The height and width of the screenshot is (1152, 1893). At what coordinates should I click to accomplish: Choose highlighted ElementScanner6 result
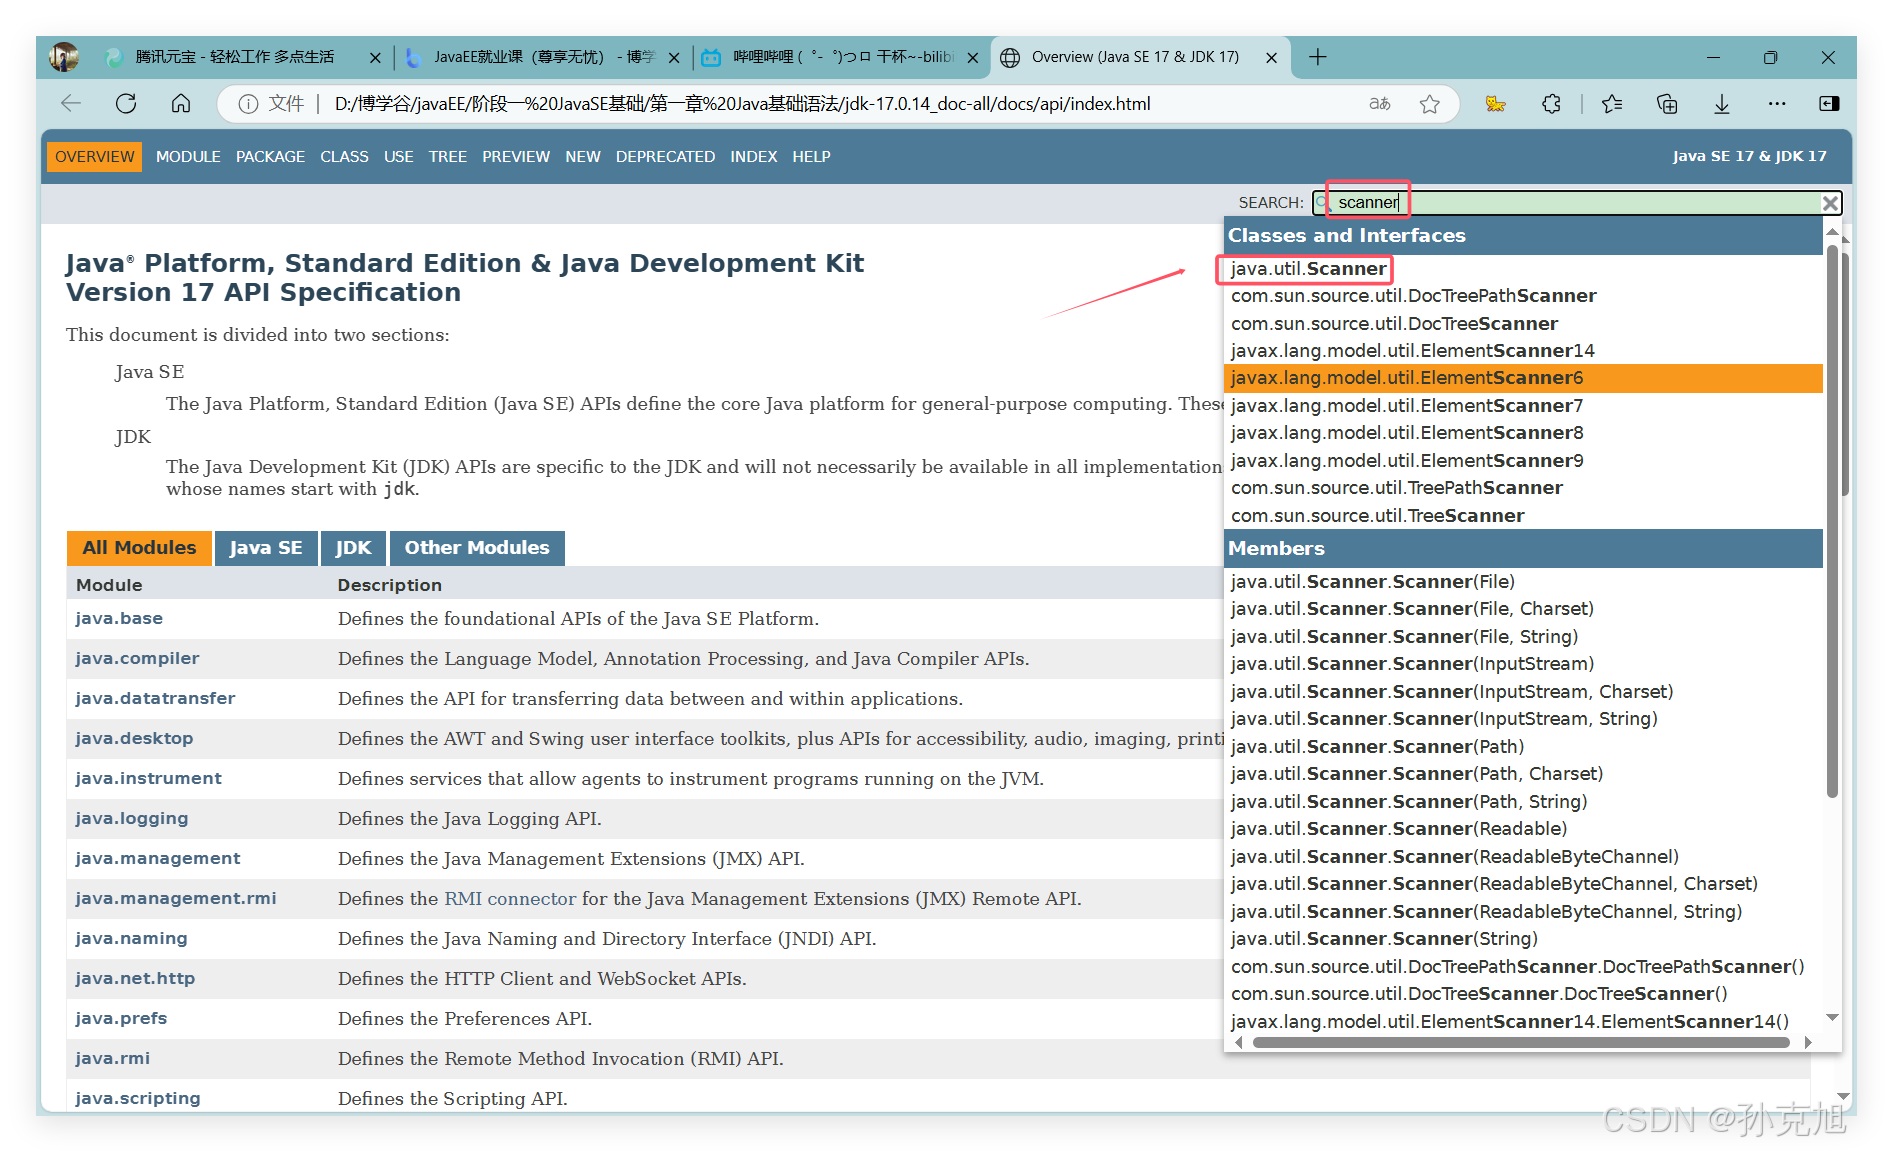(x=1523, y=378)
